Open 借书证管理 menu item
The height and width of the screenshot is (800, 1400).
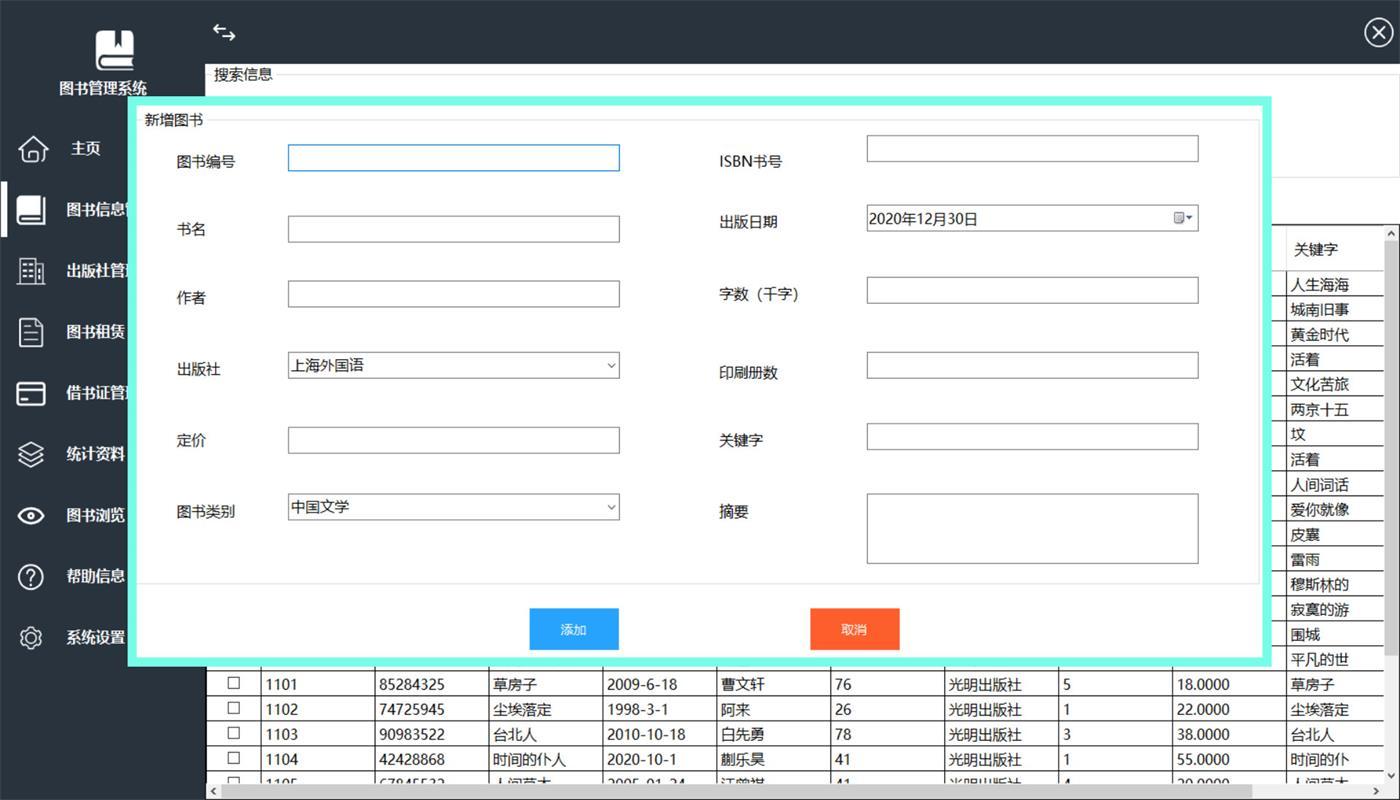click(96, 393)
